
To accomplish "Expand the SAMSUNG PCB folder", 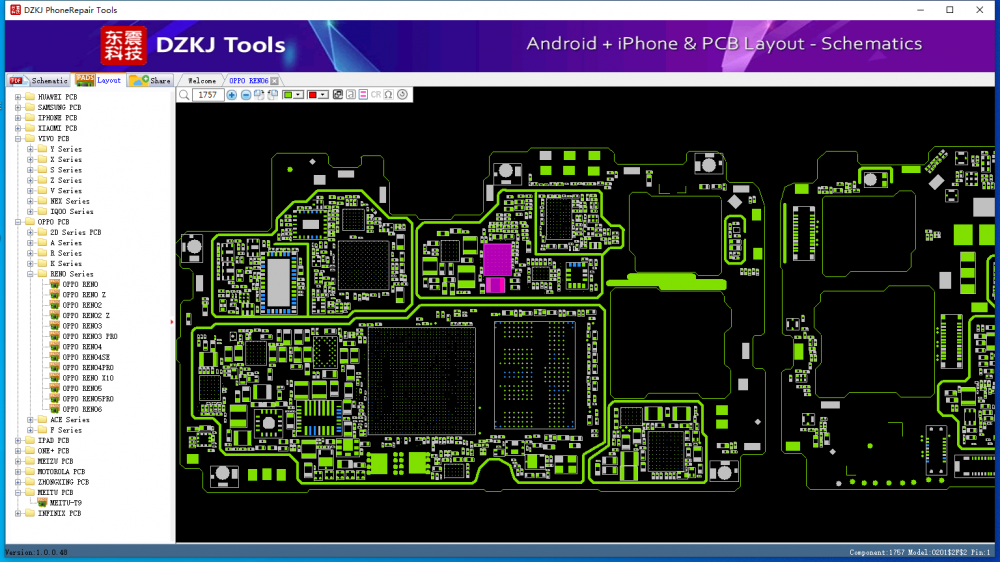I will 18,107.
